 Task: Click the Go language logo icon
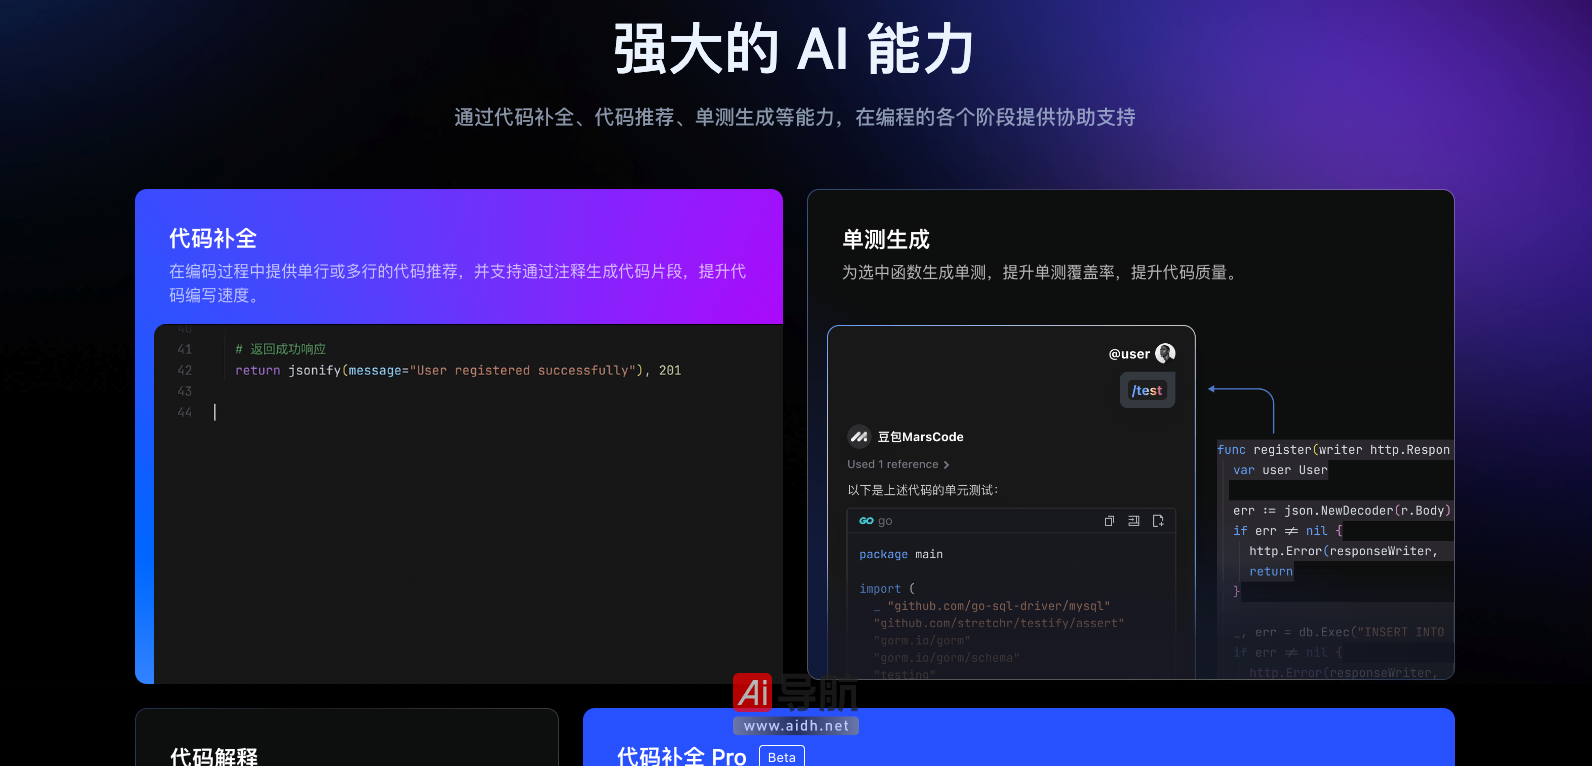866,521
